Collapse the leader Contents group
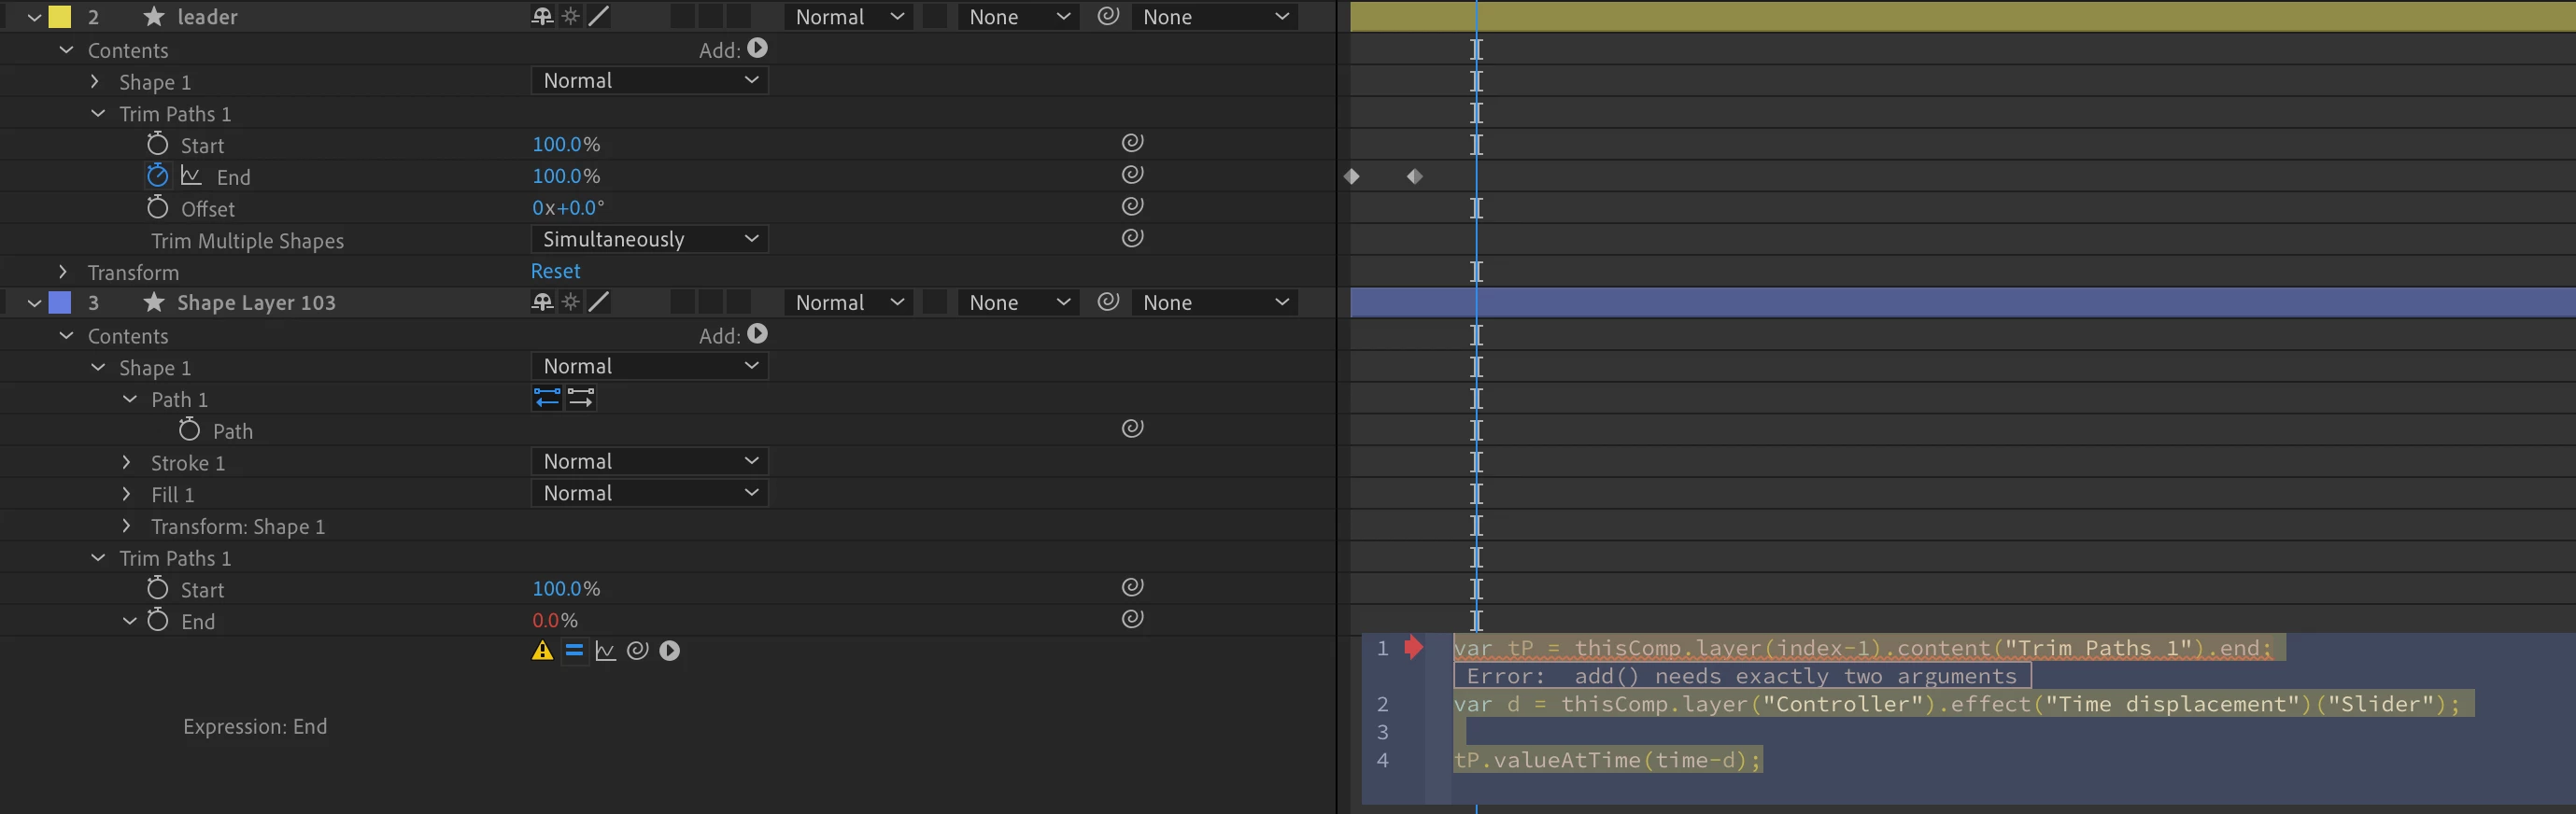 (x=66, y=49)
